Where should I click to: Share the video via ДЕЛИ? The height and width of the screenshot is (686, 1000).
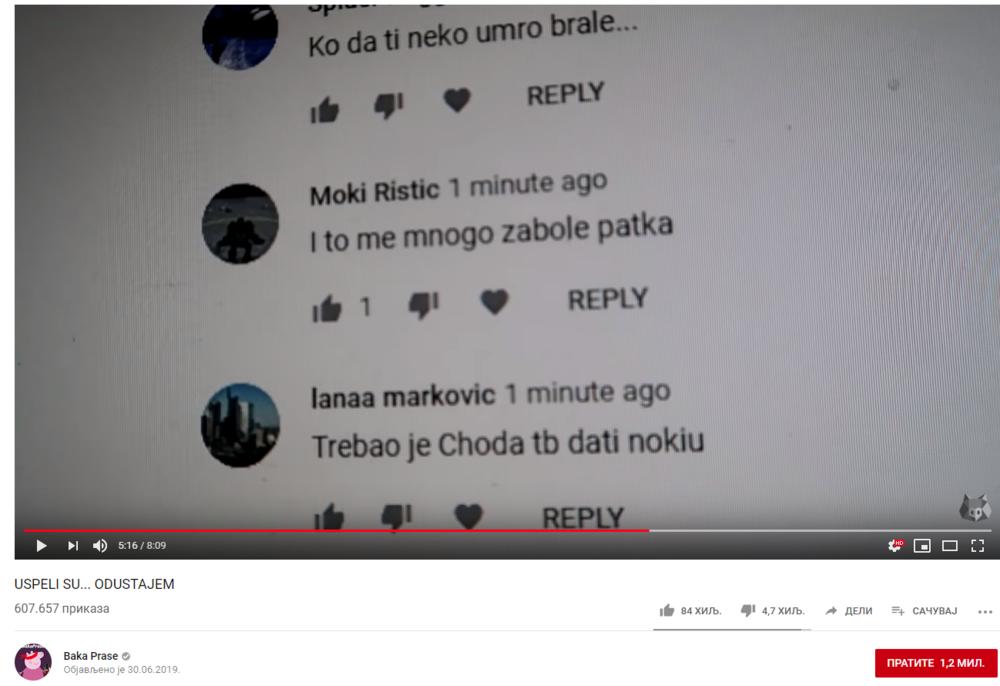[849, 611]
